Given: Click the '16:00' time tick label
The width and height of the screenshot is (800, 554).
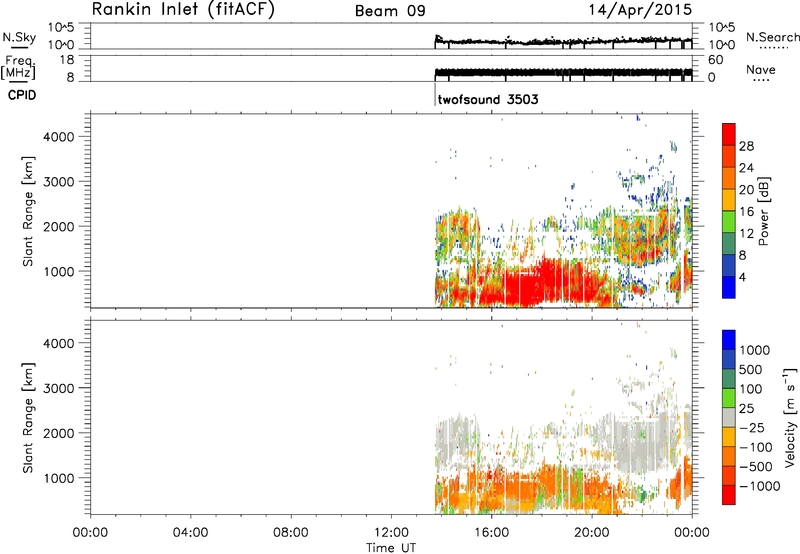Looking at the screenshot, I should tap(491, 533).
